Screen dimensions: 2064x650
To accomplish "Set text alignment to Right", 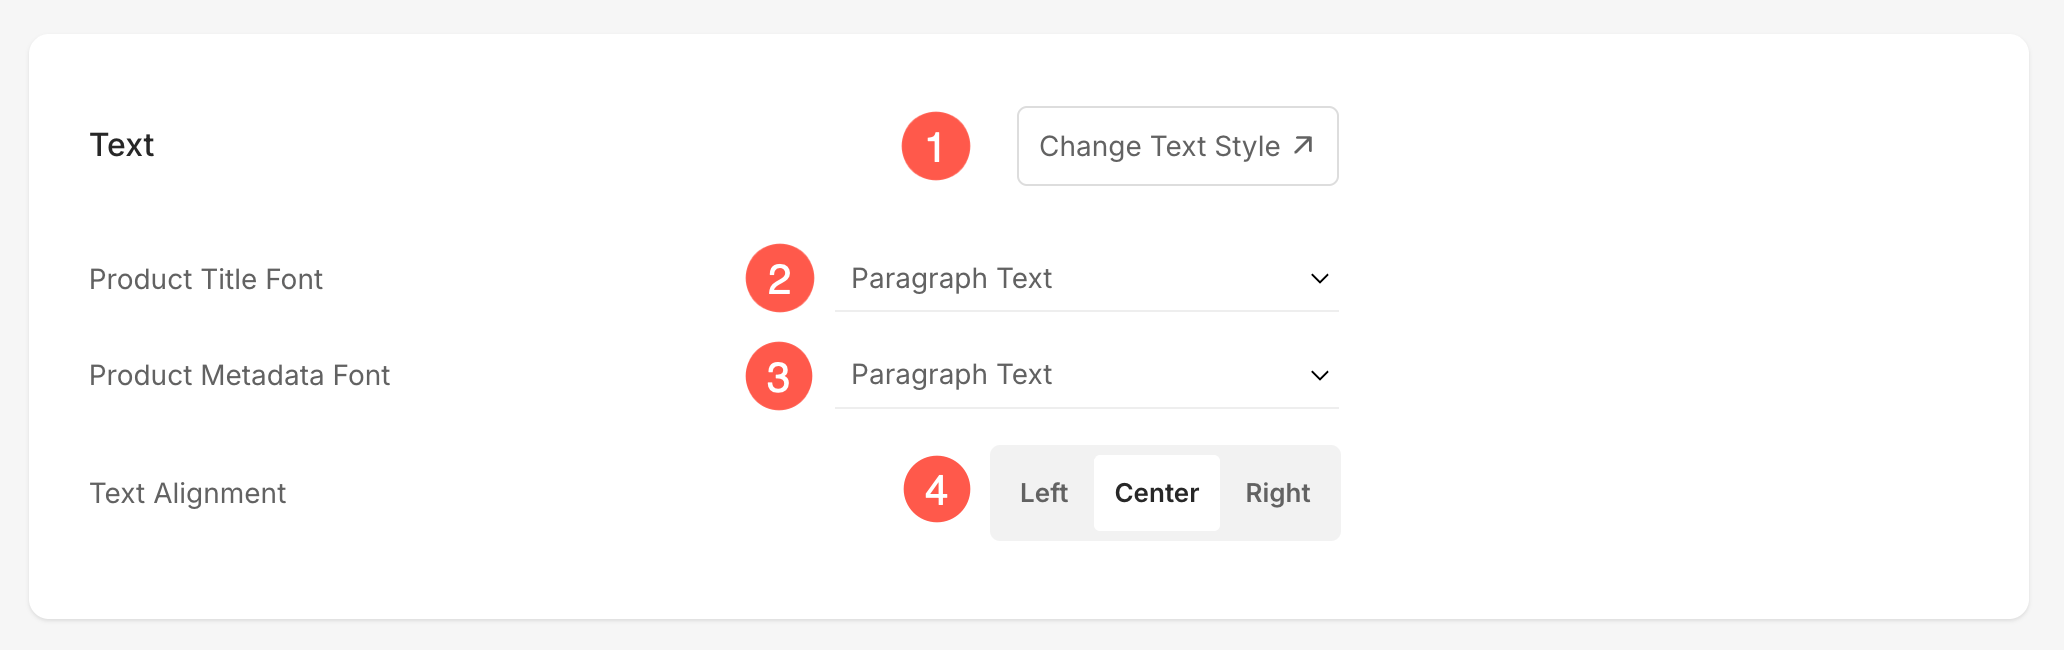I will 1278,493.
